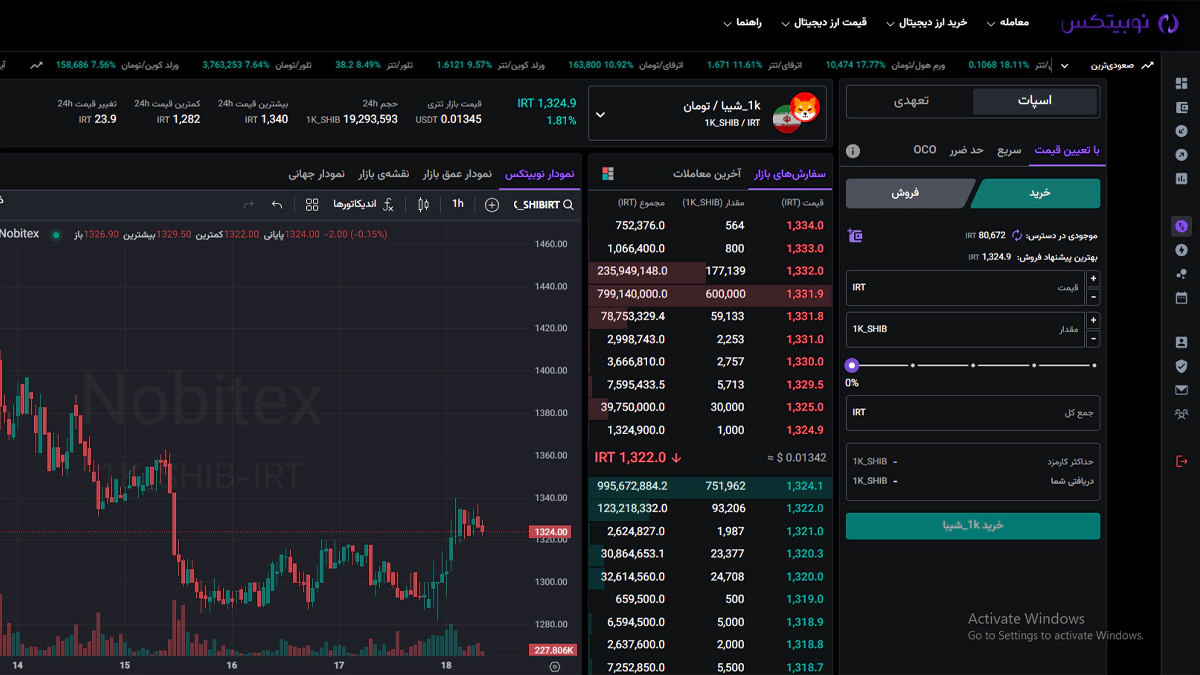Screen dimensions: 1200x675
Task: Switch the order book layout icon
Action: click(608, 174)
